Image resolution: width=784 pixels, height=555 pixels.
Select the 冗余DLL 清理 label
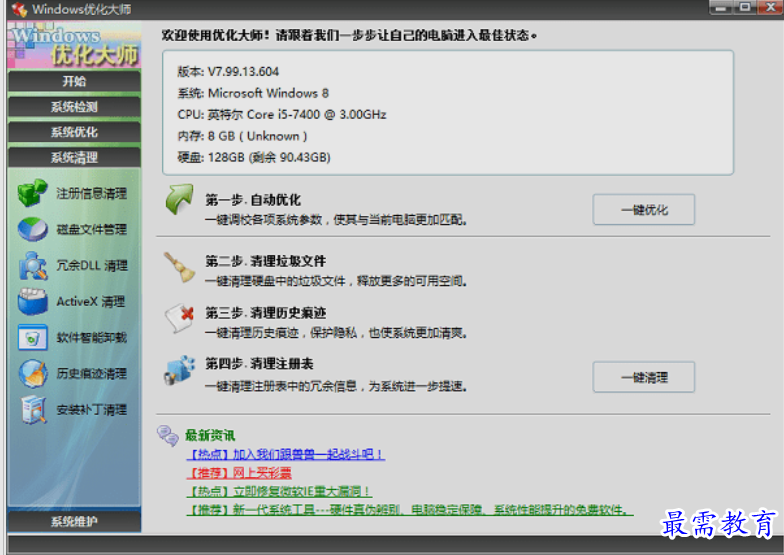[92, 266]
